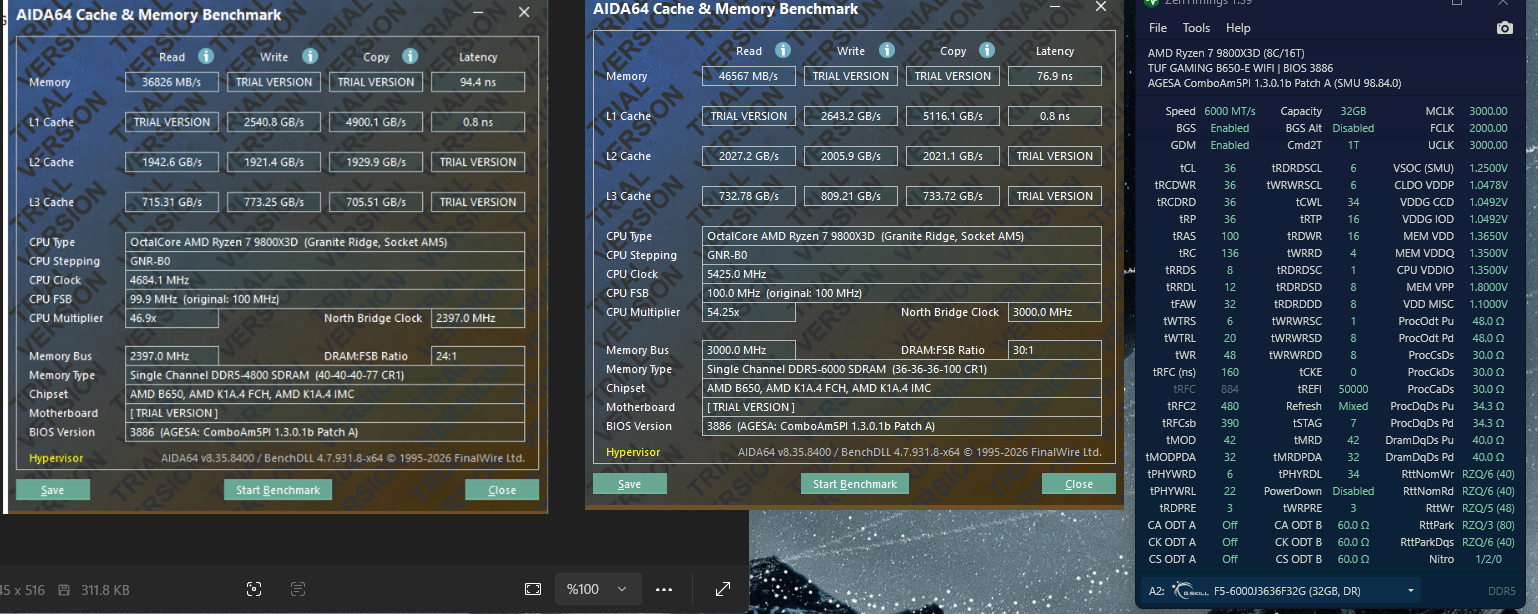Viewport: 1538px width, 614px height.
Task: Click the 2540.8 GB/s L1 write value
Action: click(274, 122)
